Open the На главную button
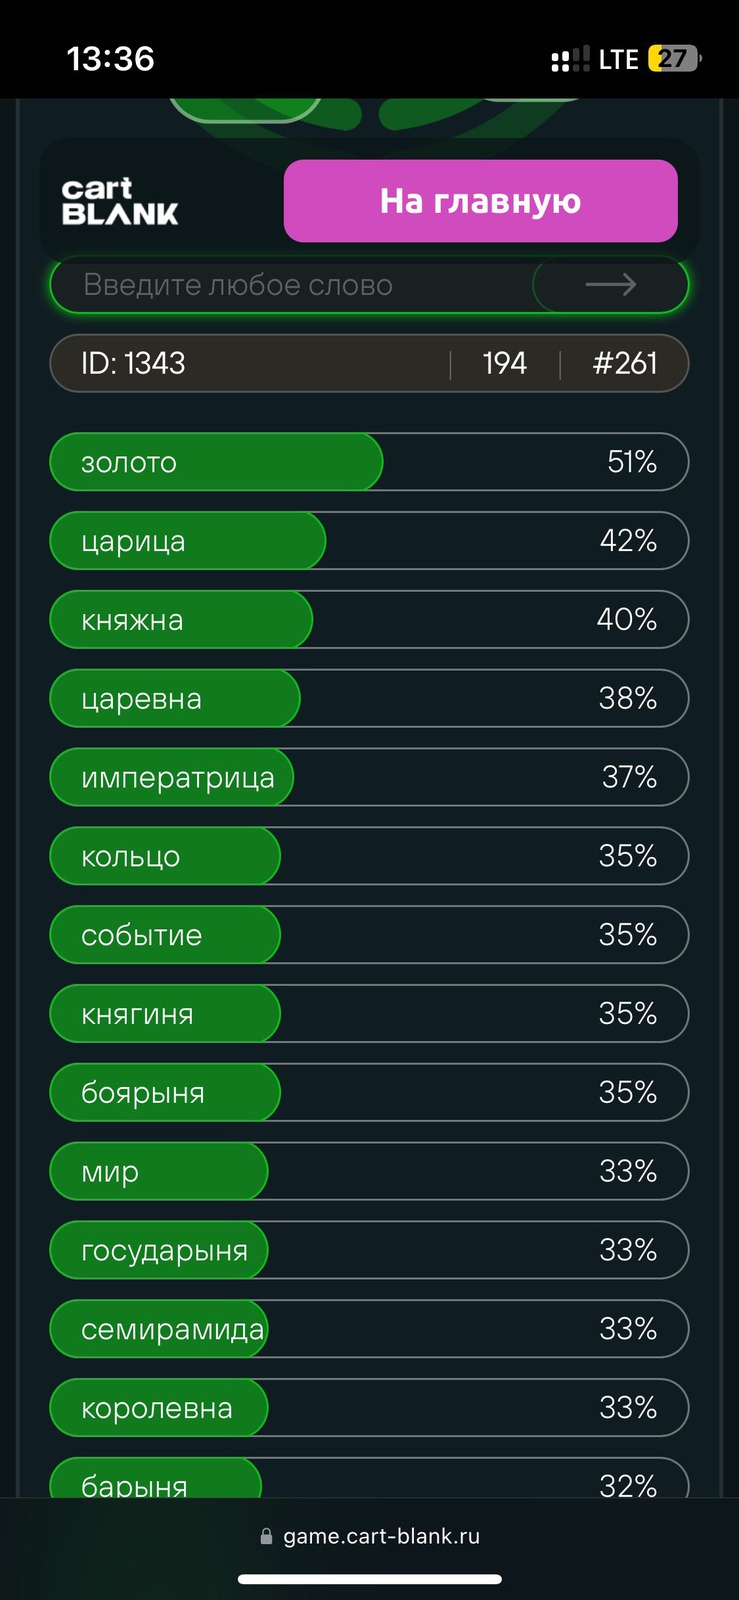The width and height of the screenshot is (739, 1600). click(x=481, y=201)
